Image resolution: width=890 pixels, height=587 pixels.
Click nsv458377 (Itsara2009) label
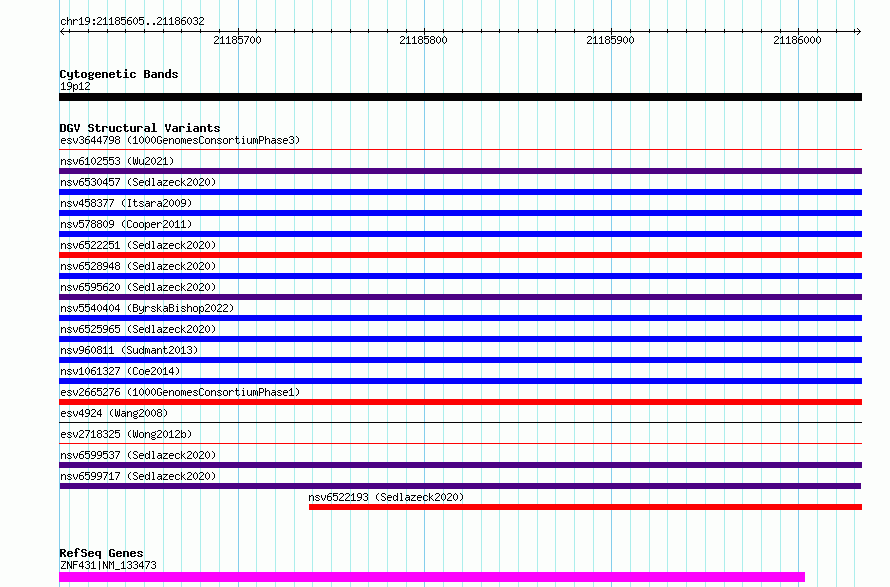(x=126, y=203)
